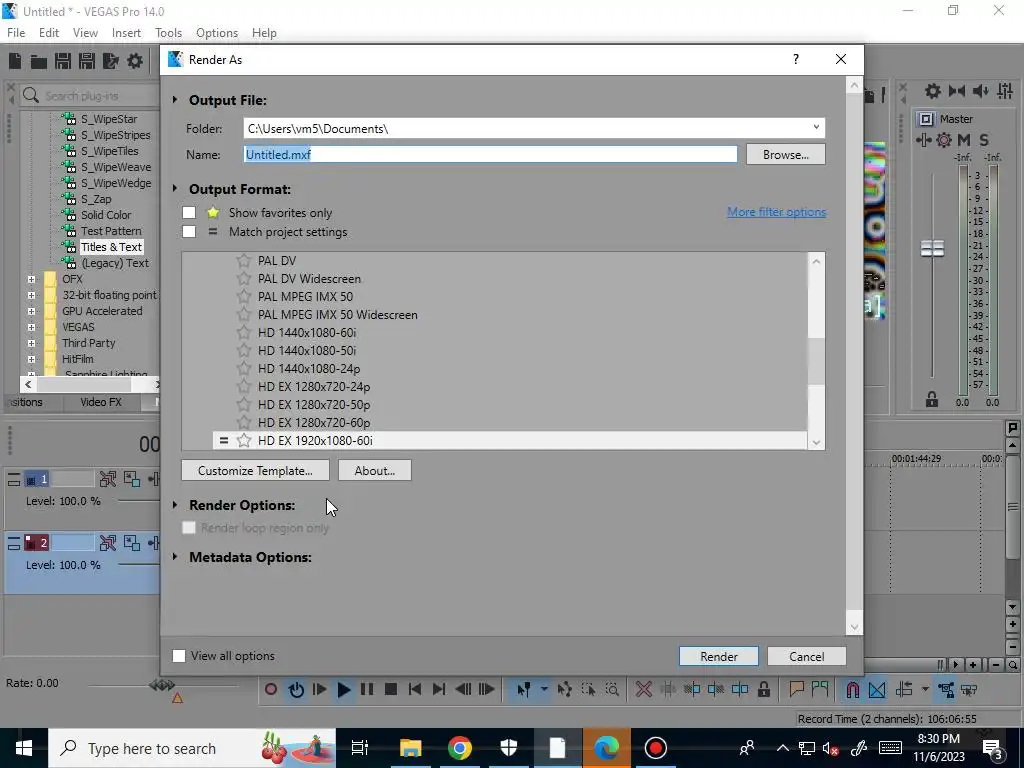Toggle Loop Playback in transport bar
Image resolution: width=1024 pixels, height=768 pixels.
296,689
